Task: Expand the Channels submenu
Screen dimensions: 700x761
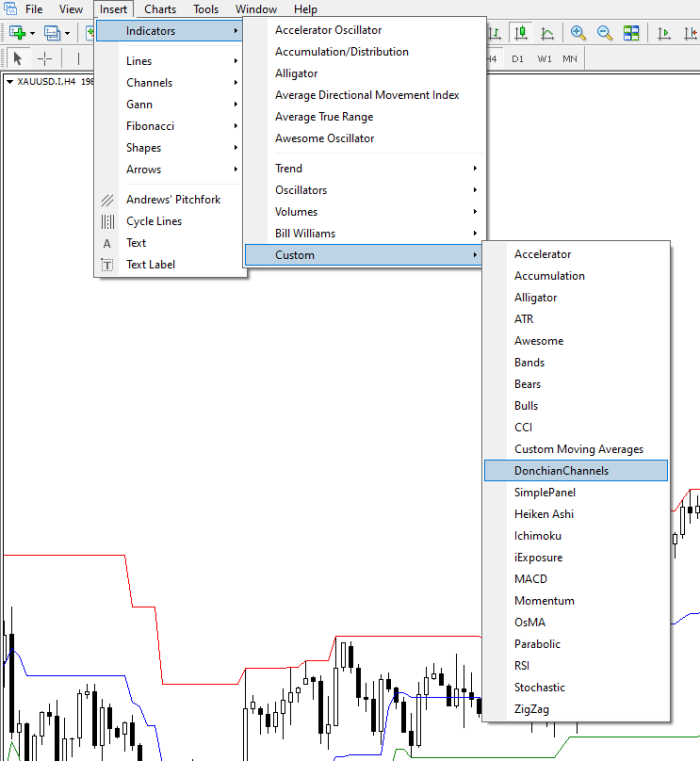Action: tap(169, 83)
